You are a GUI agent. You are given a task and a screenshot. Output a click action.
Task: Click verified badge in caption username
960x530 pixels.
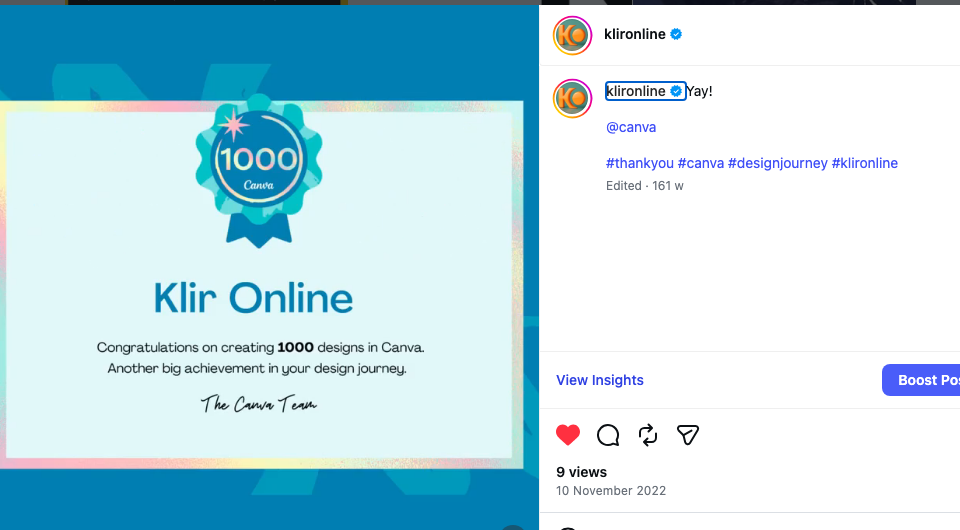point(676,91)
